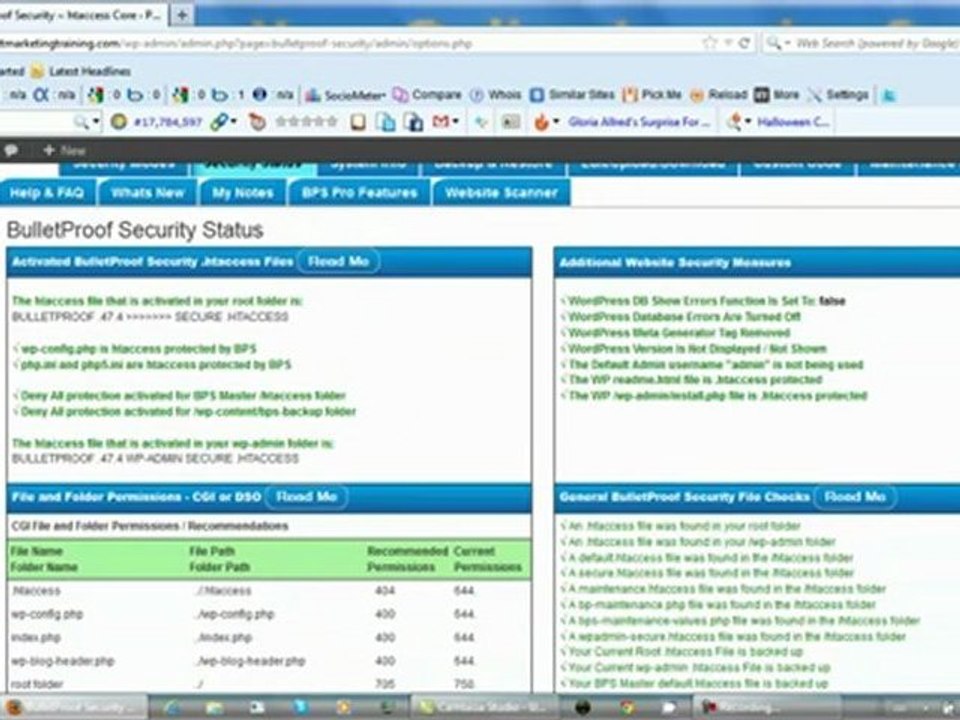Open Gloria Allred's Surprise headline link
Image resolution: width=960 pixels, height=720 pixels.
[639, 122]
